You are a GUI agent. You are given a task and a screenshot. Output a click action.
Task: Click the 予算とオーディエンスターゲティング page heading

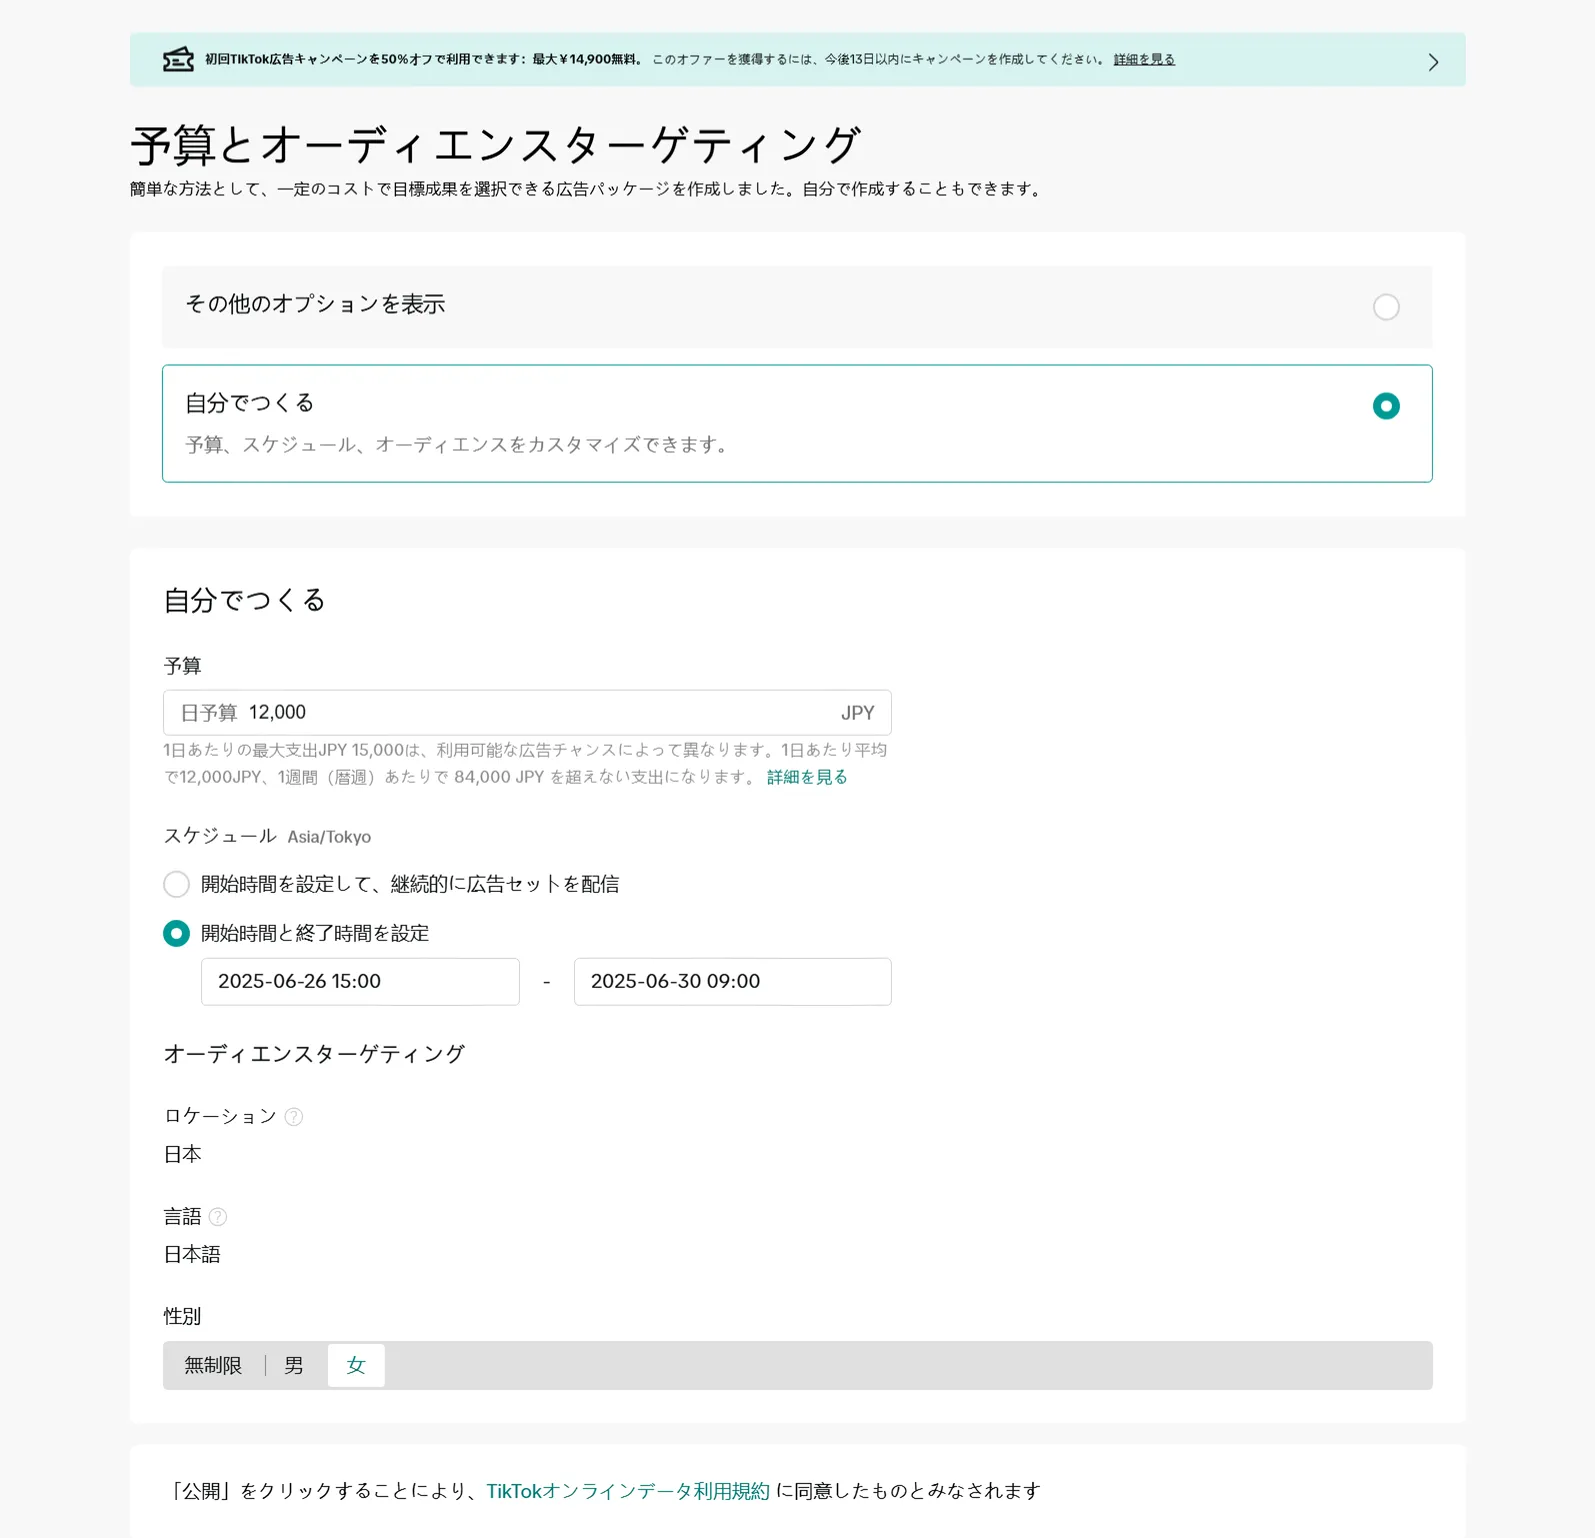click(x=496, y=146)
